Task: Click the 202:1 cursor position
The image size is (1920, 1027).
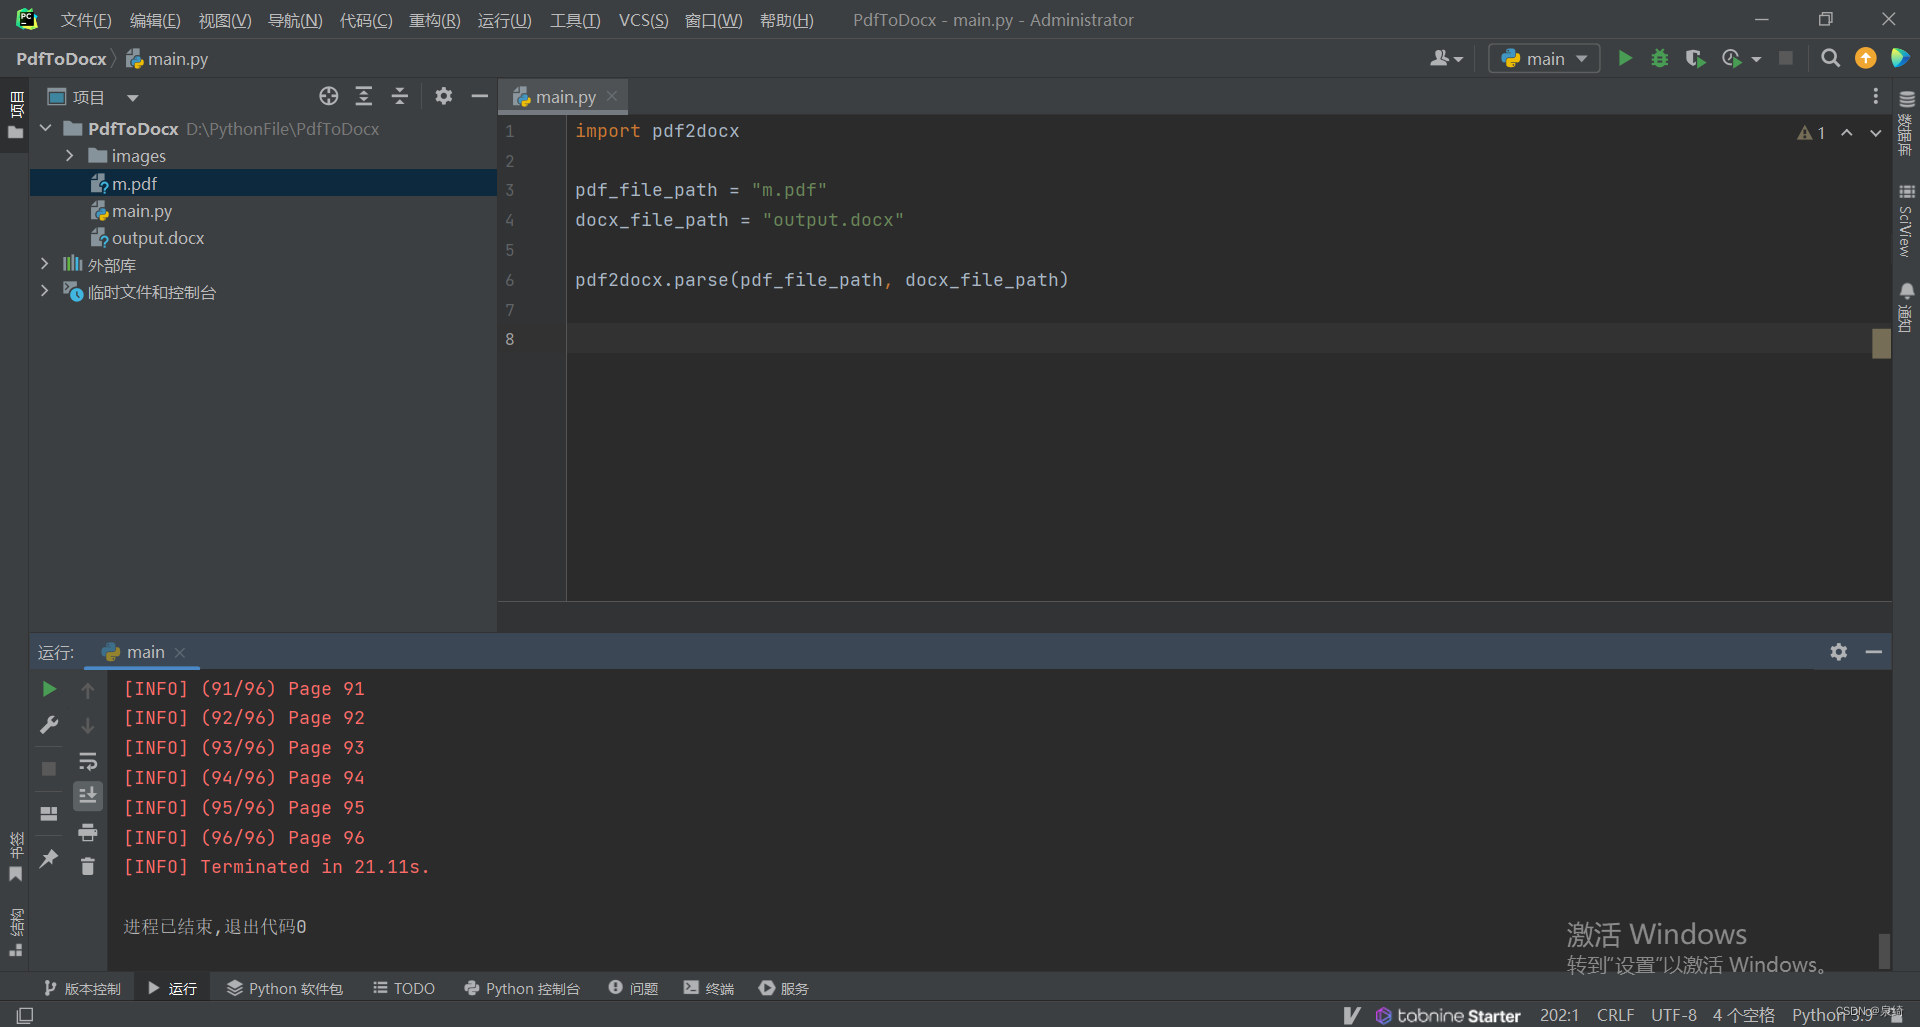Action: pyautogui.click(x=1559, y=1015)
